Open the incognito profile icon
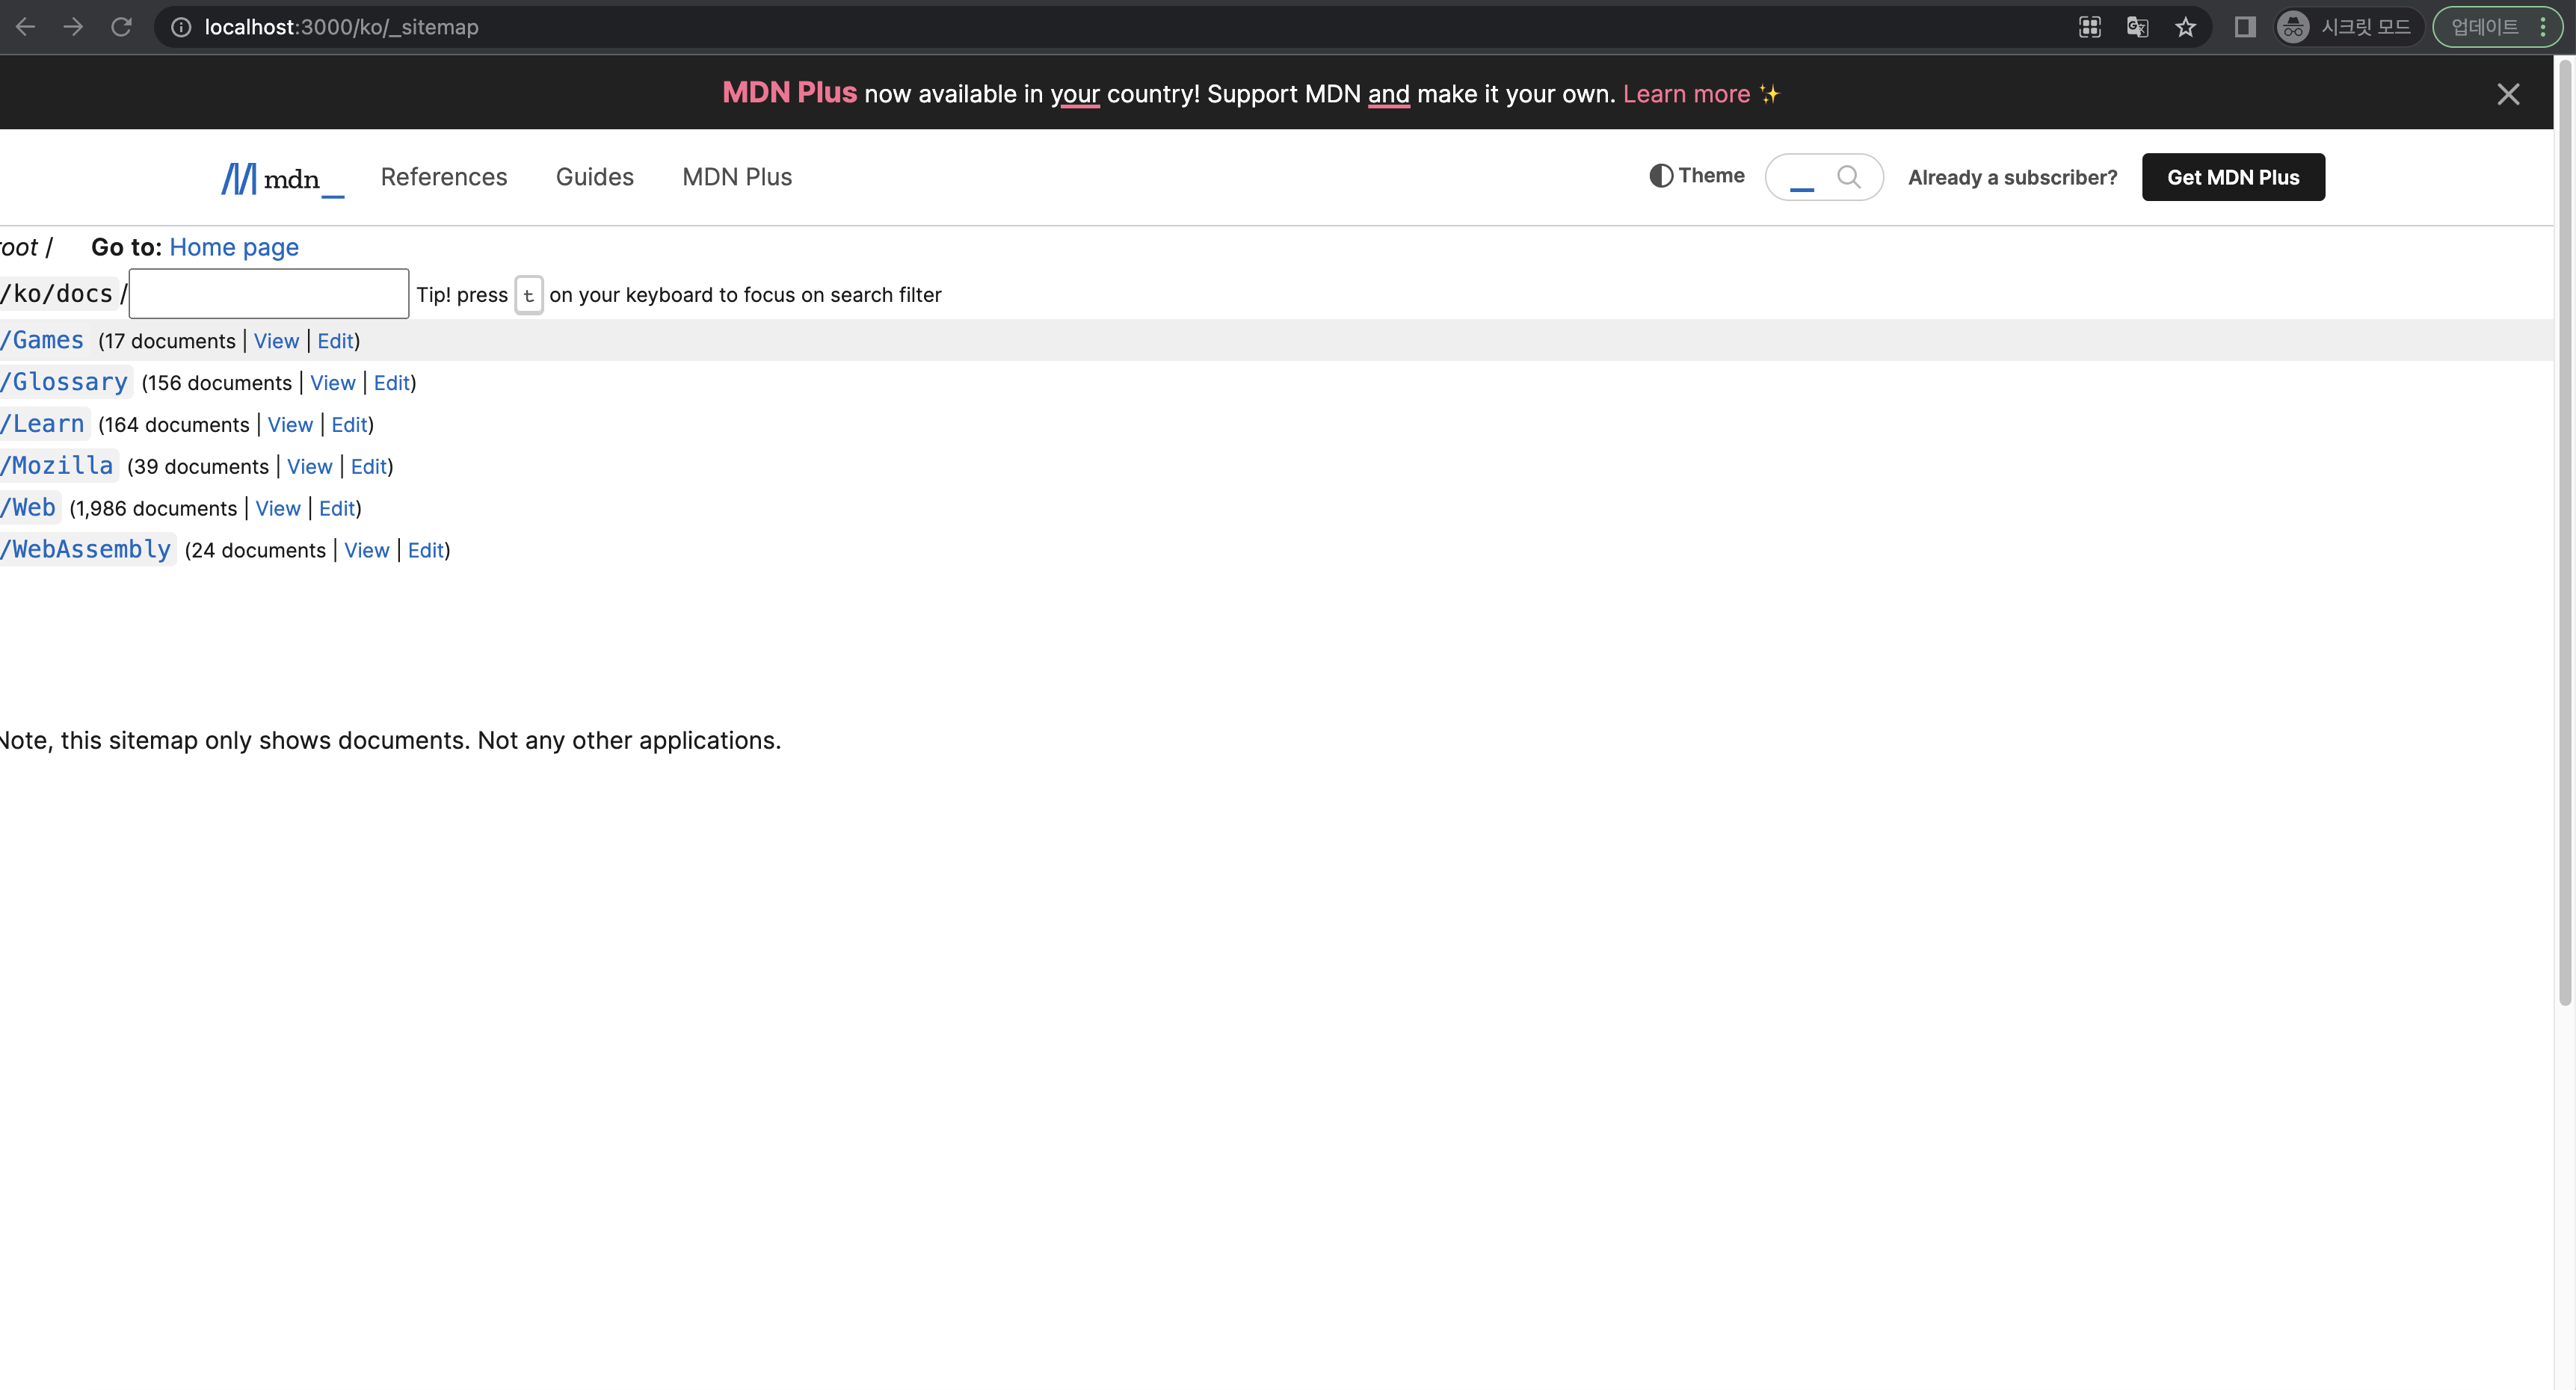This screenshot has height=1390, width=2576. pyautogui.click(x=2293, y=27)
